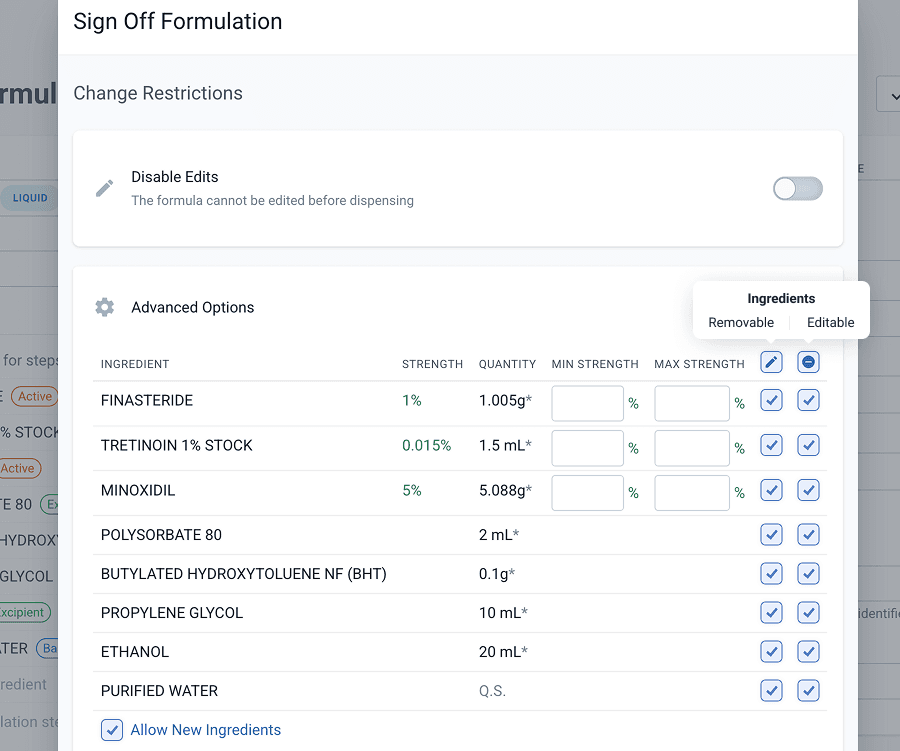Toggle ETHANOL checkbox under pencil column
900x751 pixels.
tap(771, 652)
